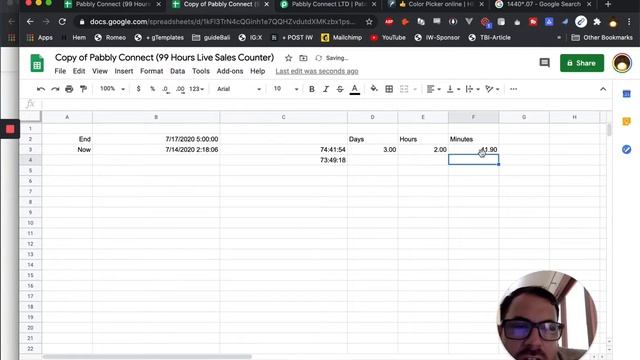Format as currency with dollar icon

[x=138, y=89]
